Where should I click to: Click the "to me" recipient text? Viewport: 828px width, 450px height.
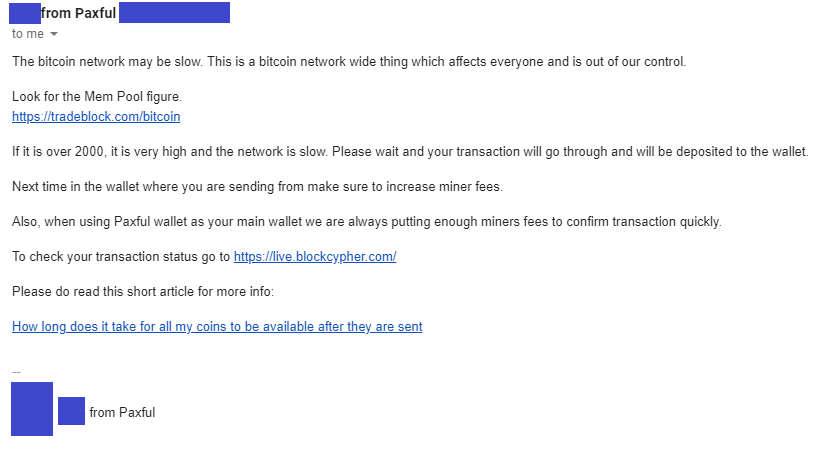click(27, 34)
